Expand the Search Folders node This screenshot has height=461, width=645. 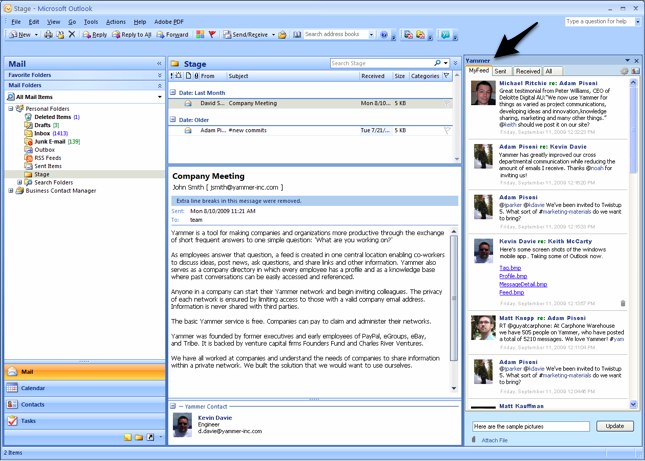[19, 182]
